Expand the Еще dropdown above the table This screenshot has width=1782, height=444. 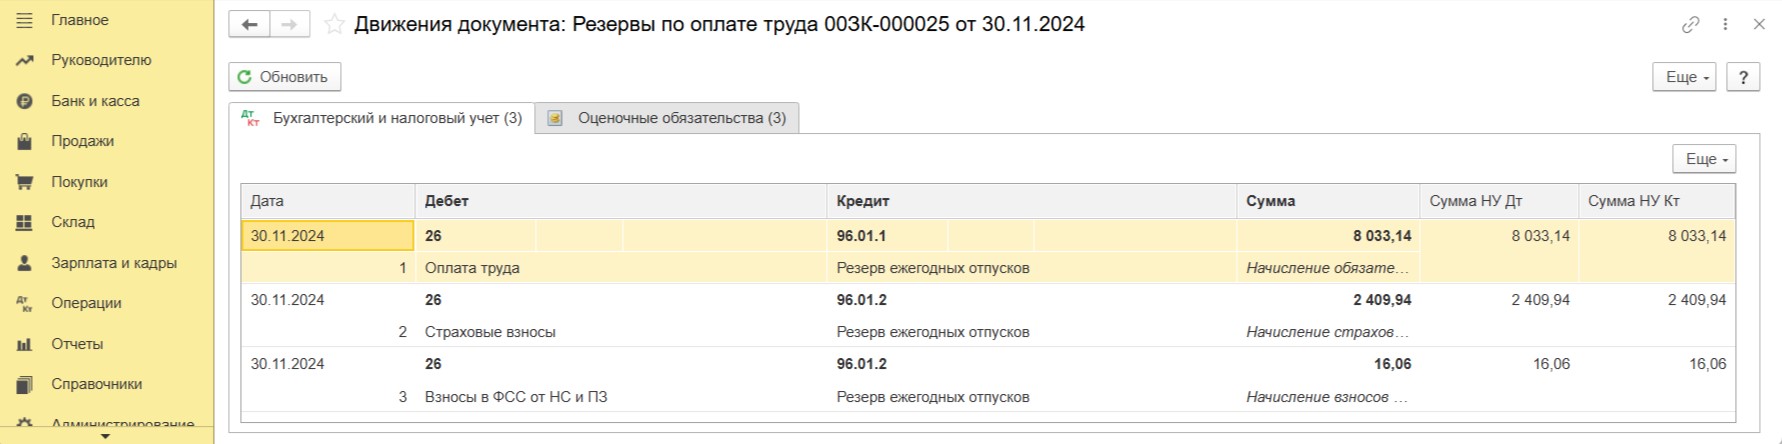(1704, 159)
